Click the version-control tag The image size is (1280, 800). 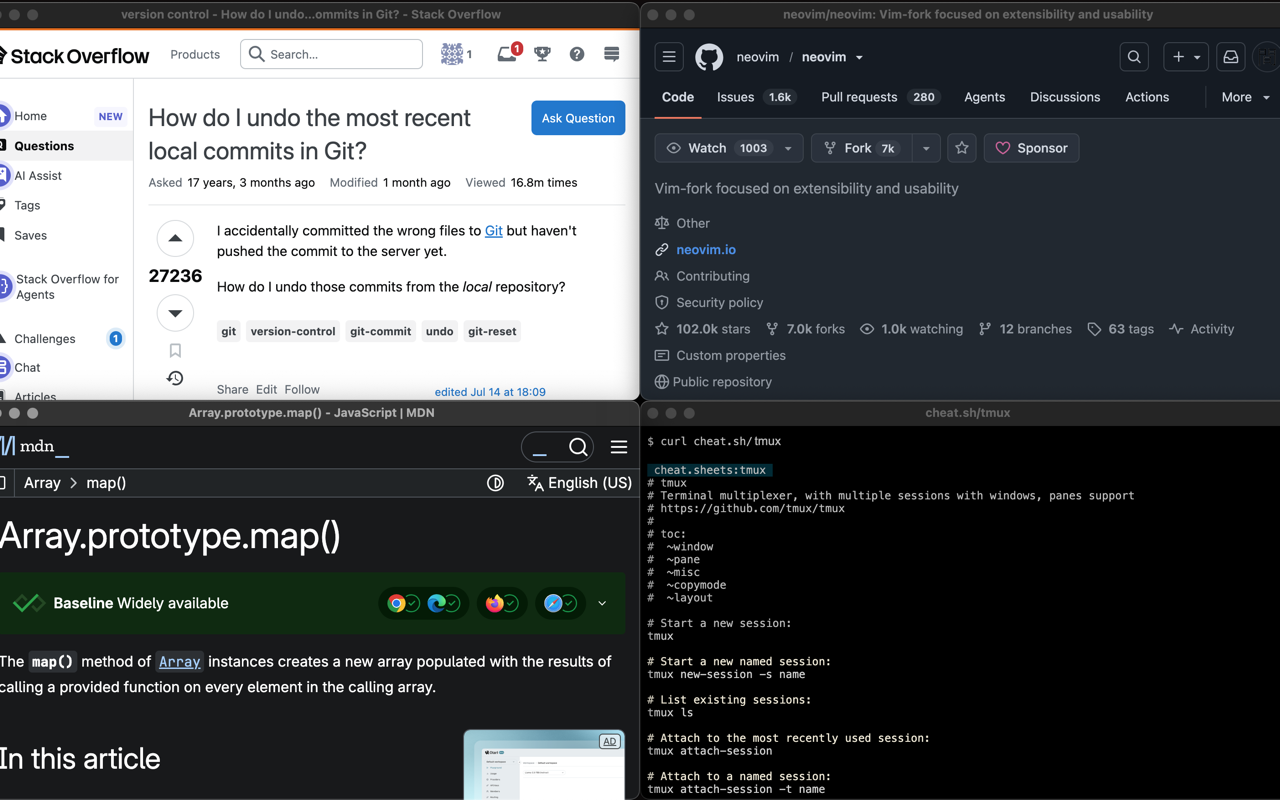(293, 331)
